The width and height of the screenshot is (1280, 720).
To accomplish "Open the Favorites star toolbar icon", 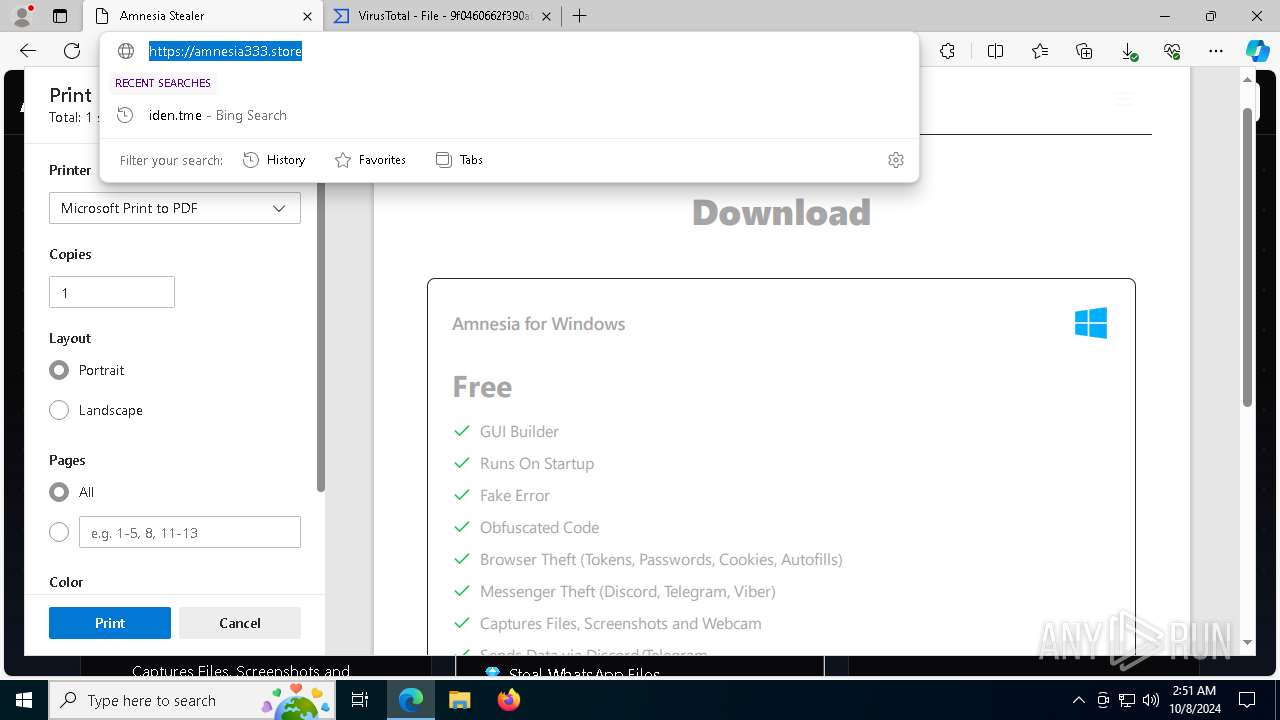I will (1040, 51).
